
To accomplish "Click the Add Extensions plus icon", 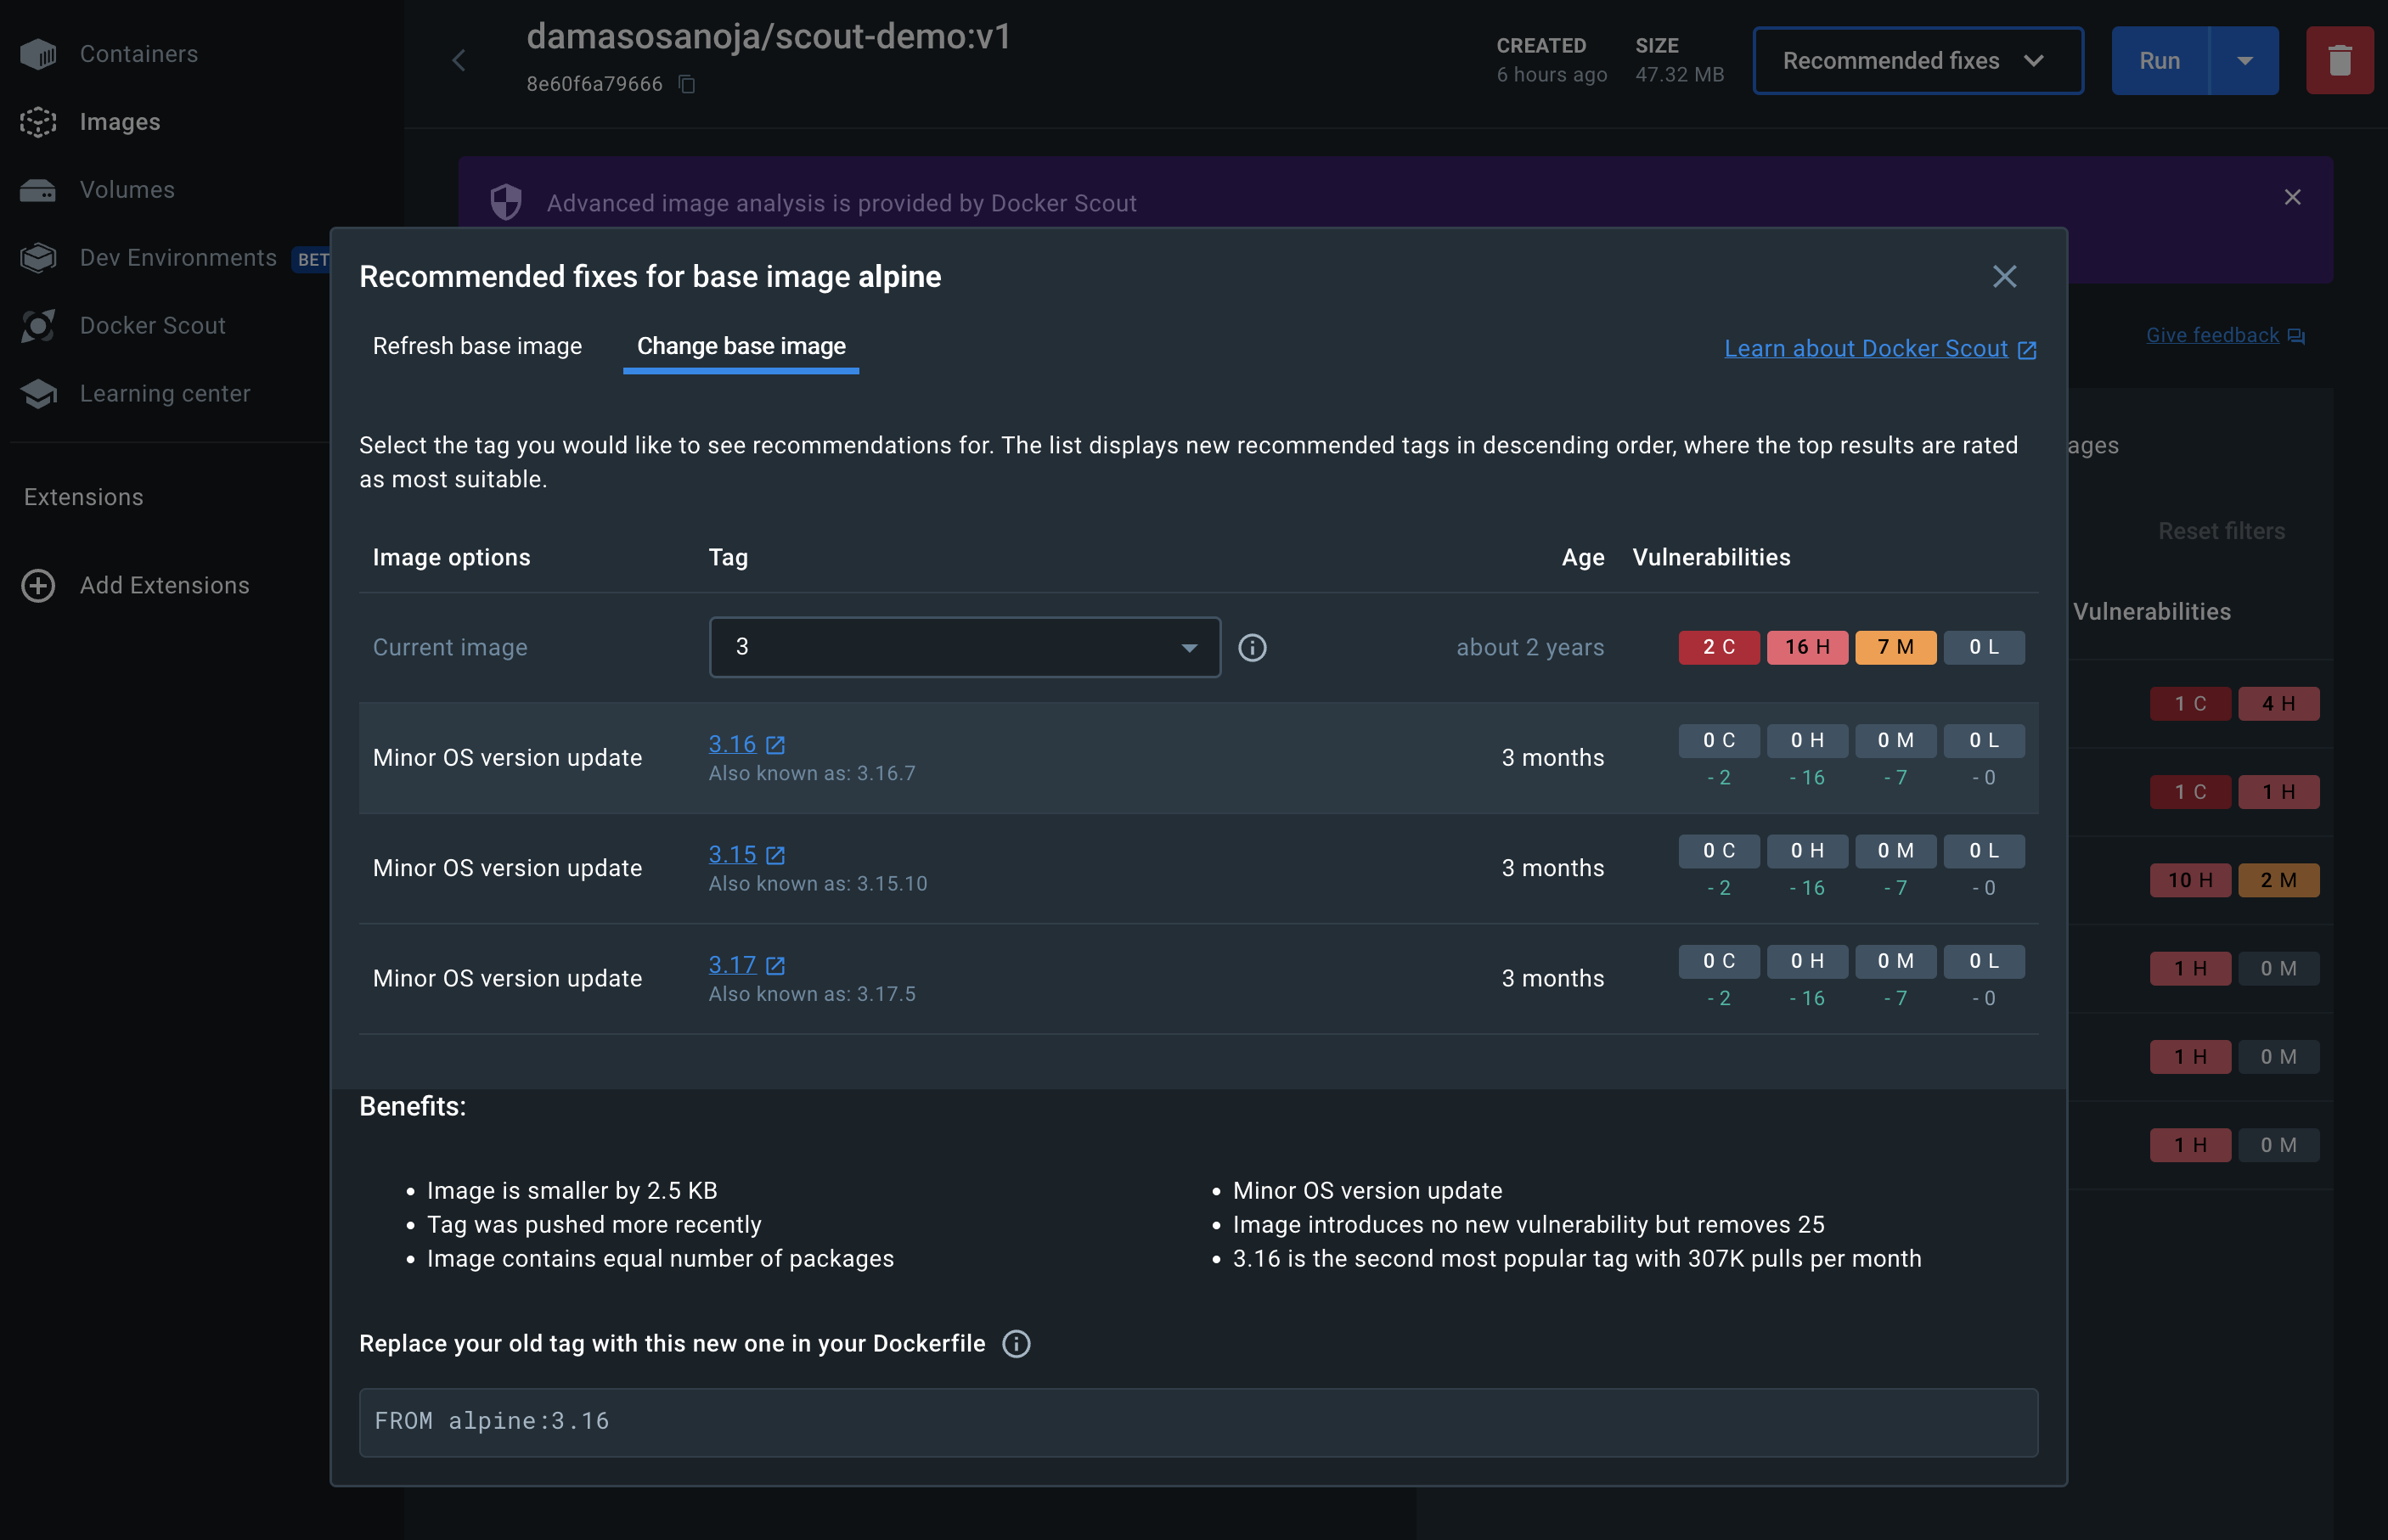I will pyautogui.click(x=38, y=586).
